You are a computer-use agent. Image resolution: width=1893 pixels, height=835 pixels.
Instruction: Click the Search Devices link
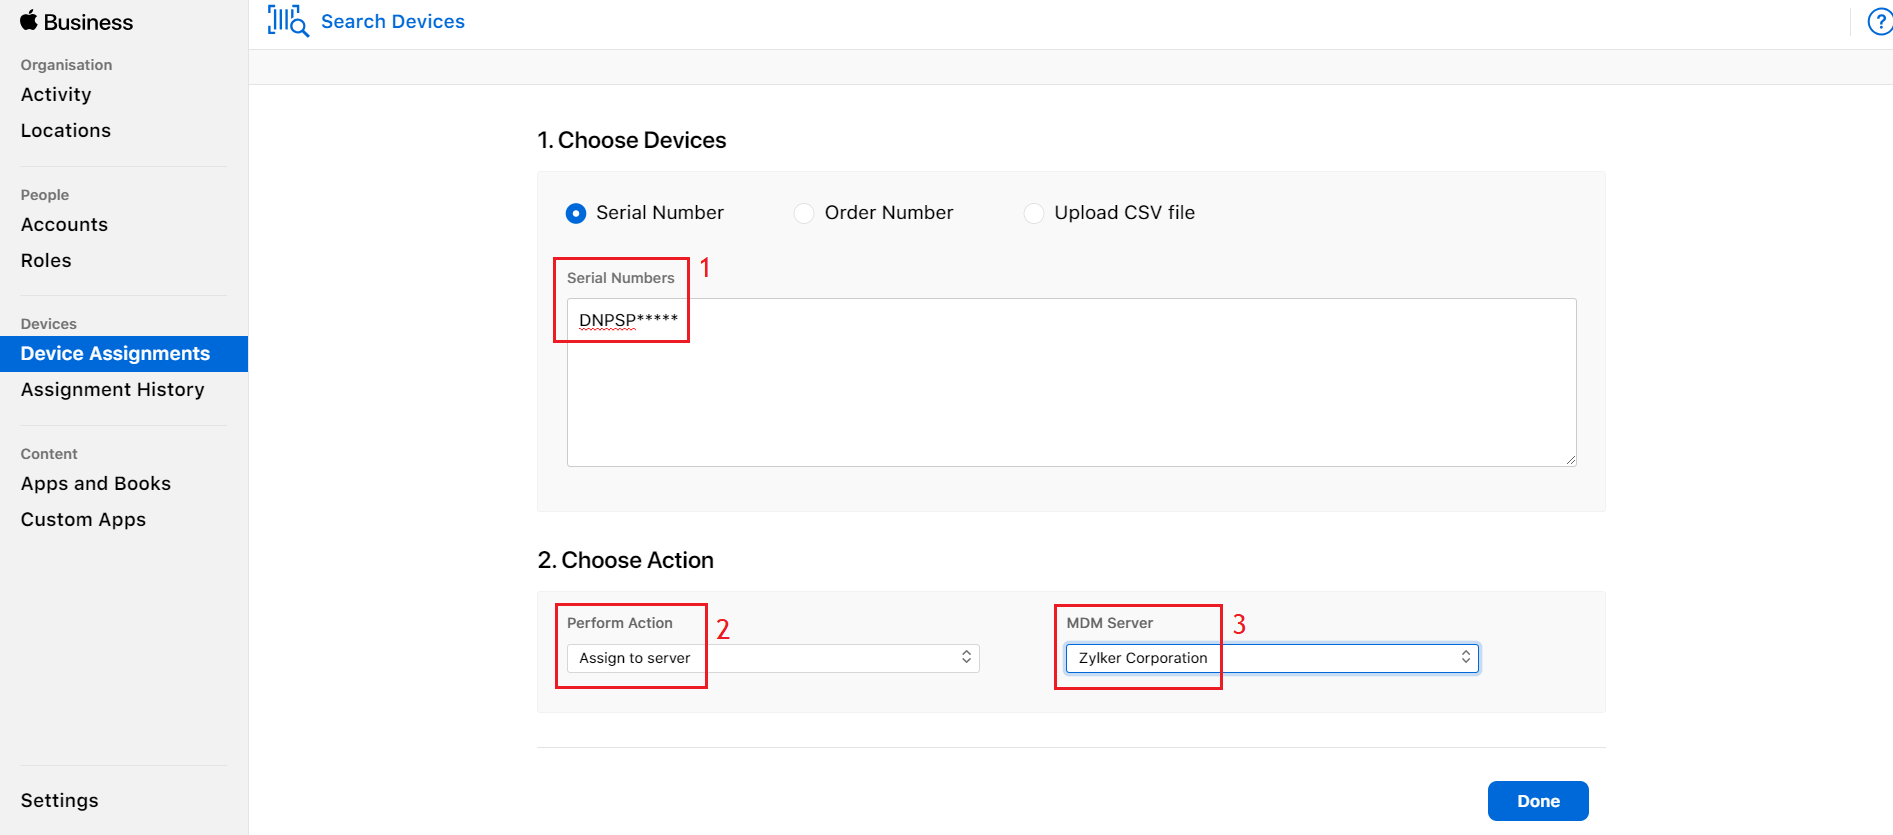(x=393, y=22)
